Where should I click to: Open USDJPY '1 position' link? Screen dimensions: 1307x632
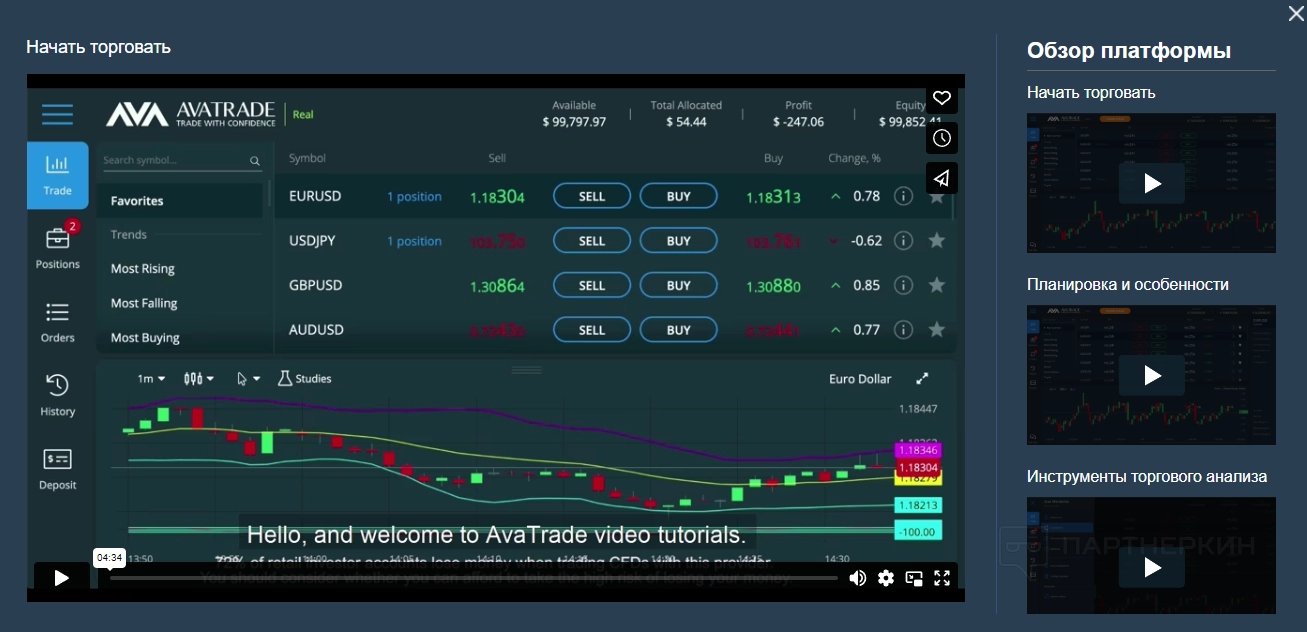point(414,241)
